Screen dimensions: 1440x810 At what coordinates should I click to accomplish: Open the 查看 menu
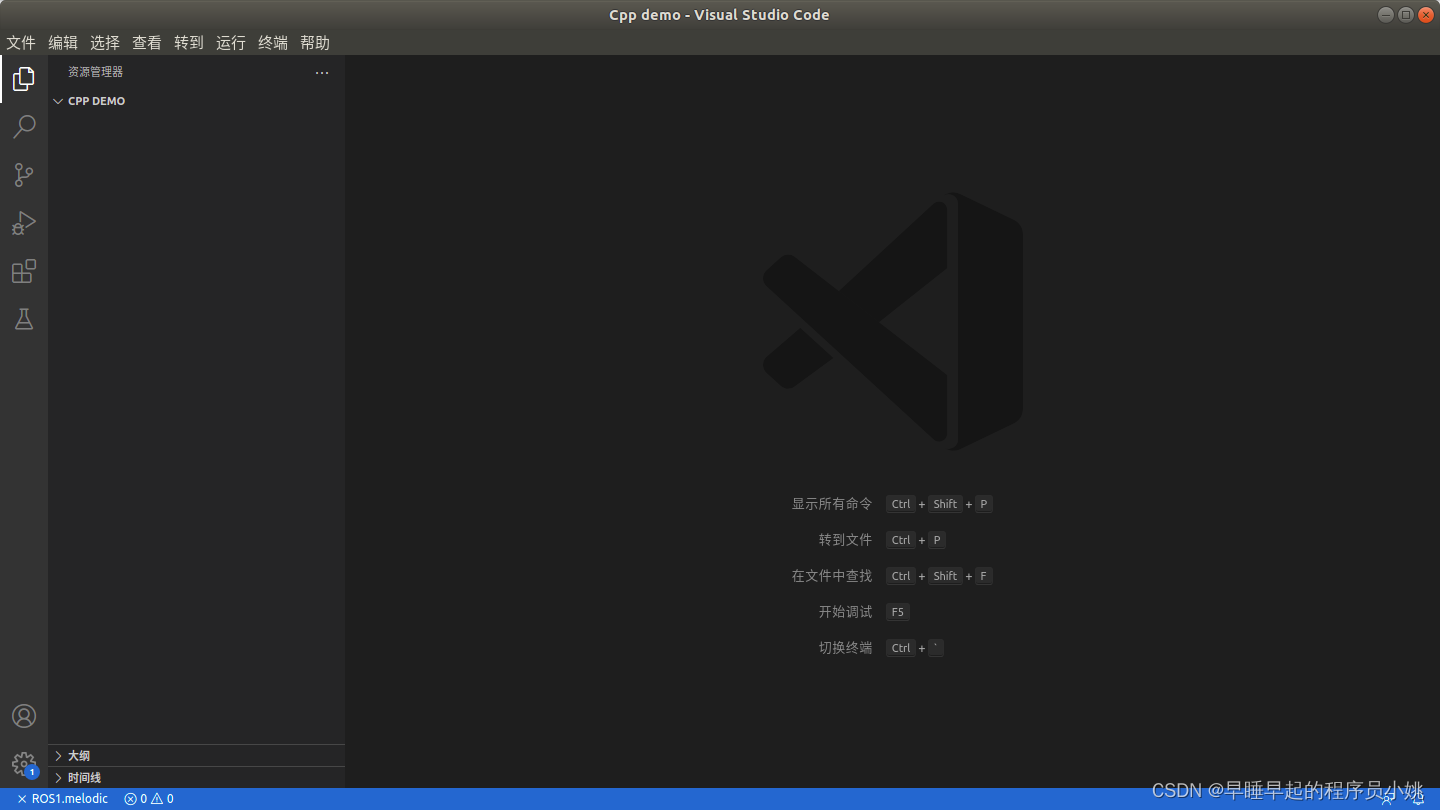click(x=147, y=42)
